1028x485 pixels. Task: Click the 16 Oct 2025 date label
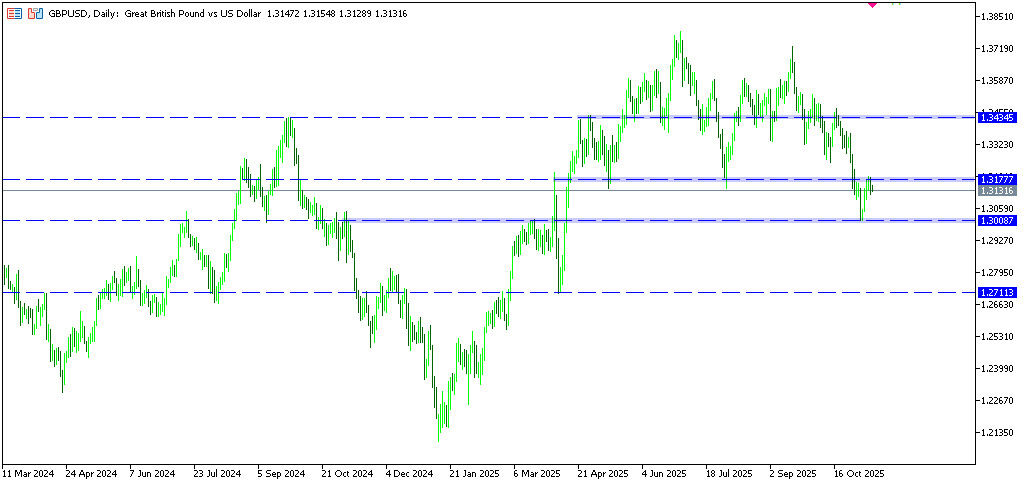coord(858,473)
